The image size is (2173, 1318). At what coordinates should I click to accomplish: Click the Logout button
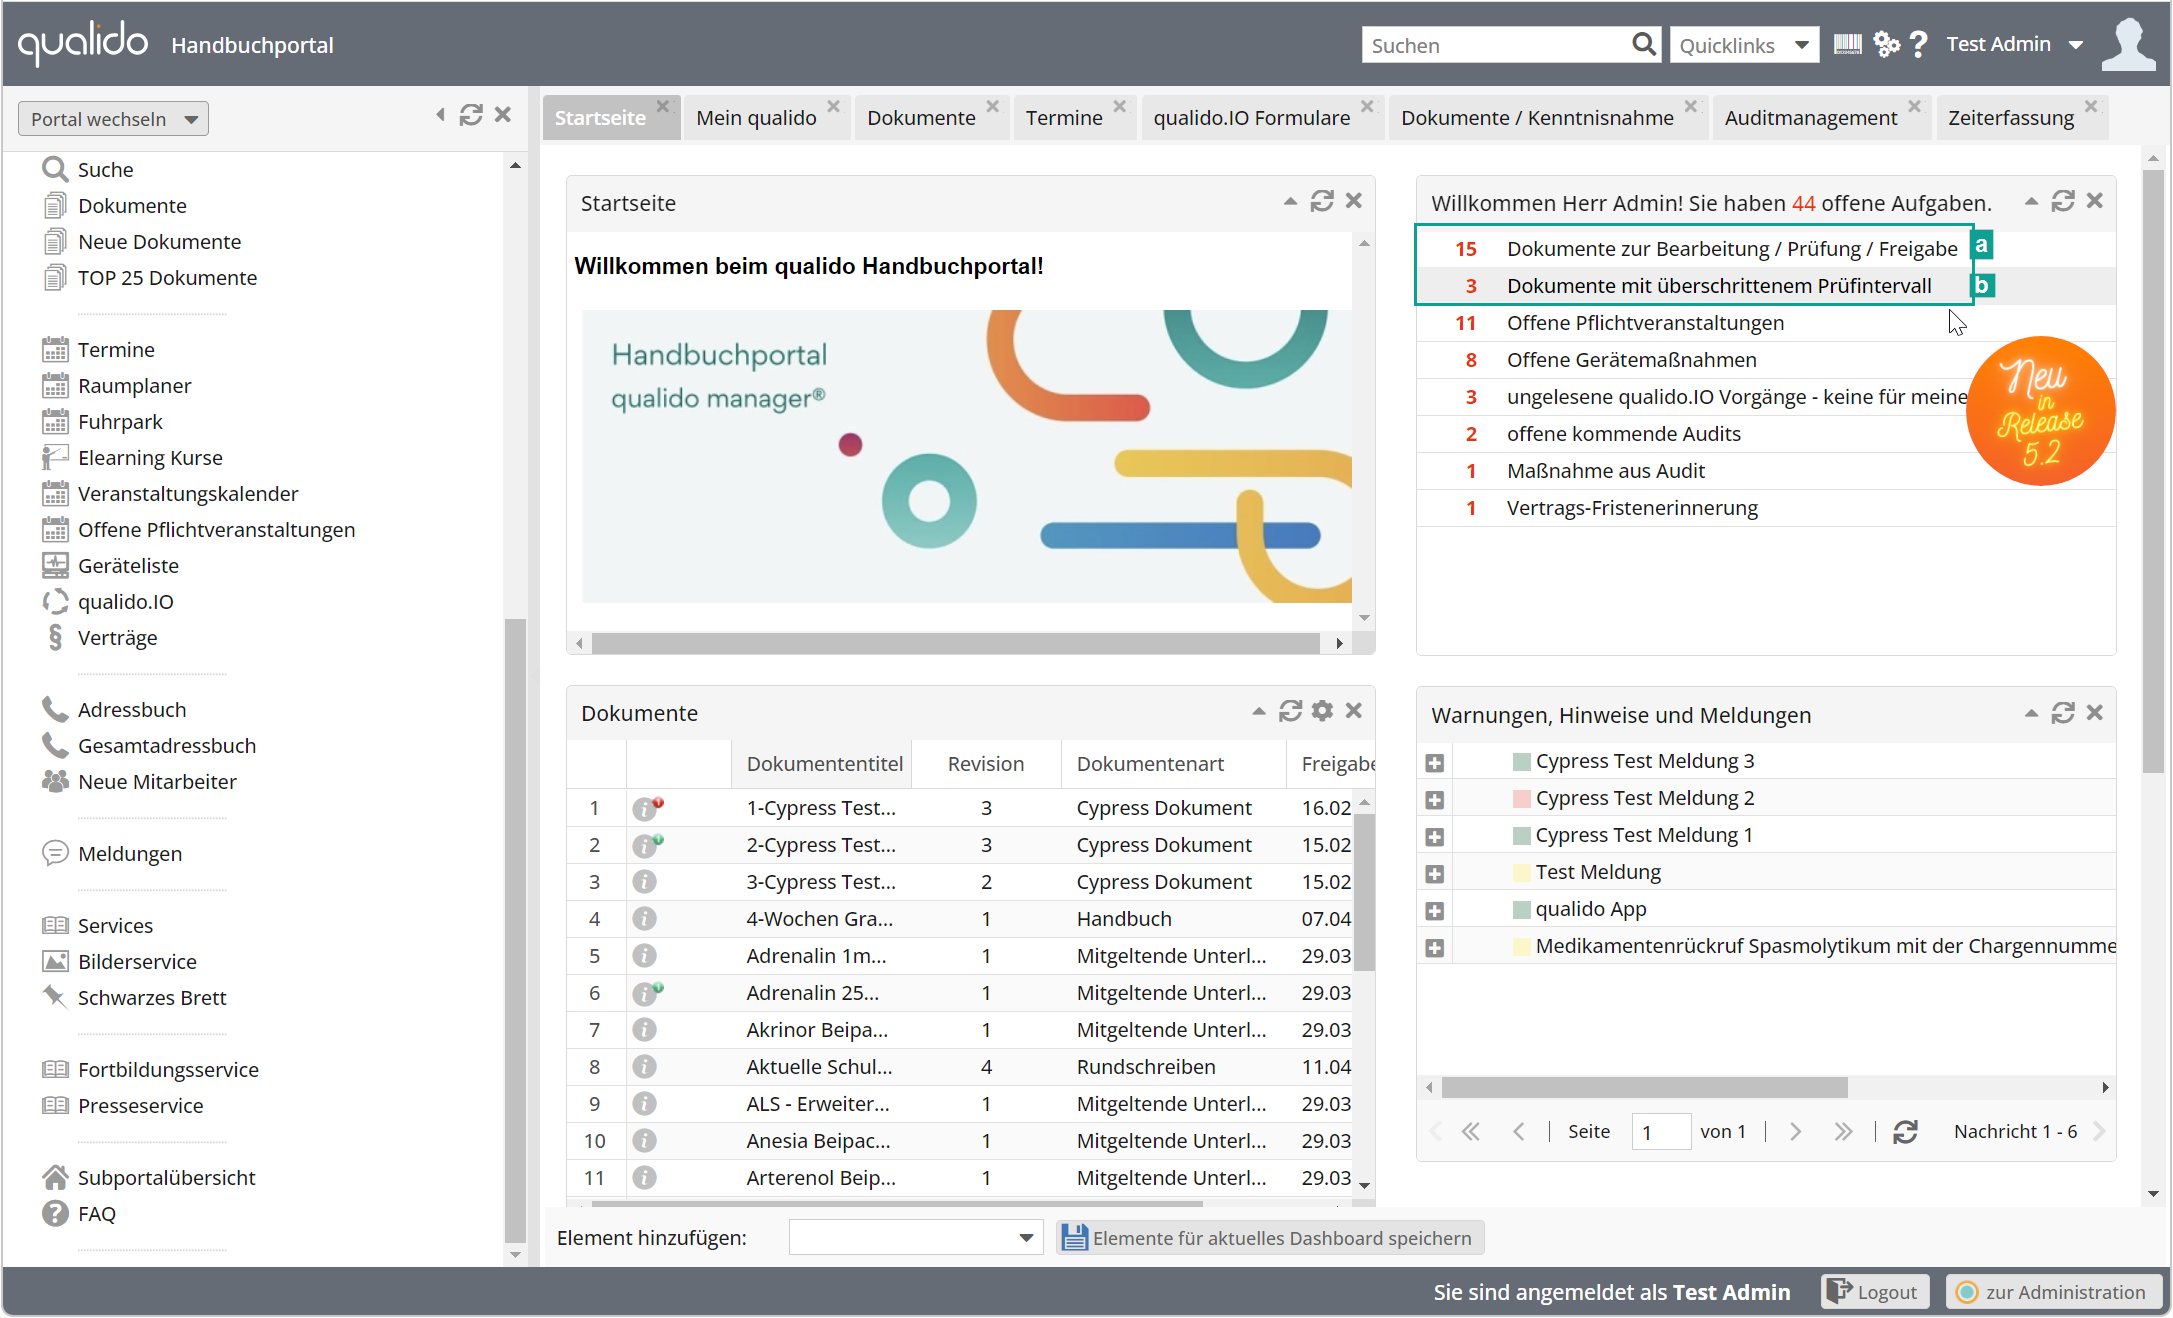pyautogui.click(x=1874, y=1291)
